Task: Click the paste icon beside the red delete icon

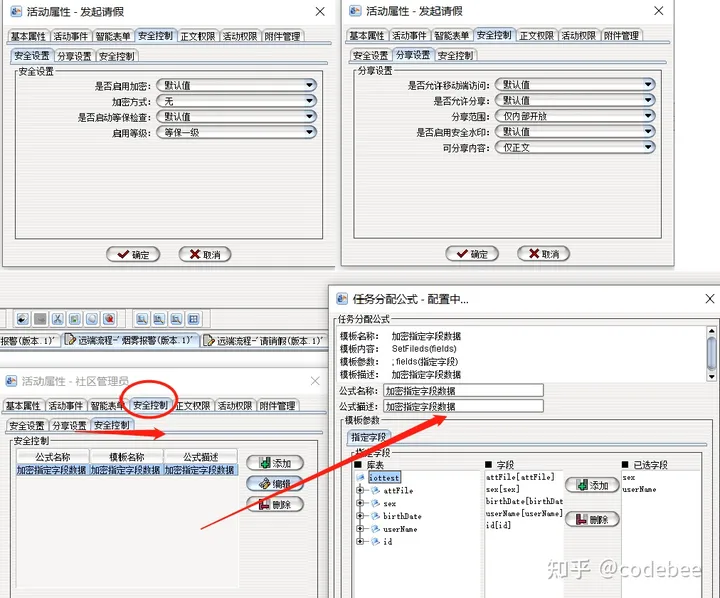Action: point(92,319)
